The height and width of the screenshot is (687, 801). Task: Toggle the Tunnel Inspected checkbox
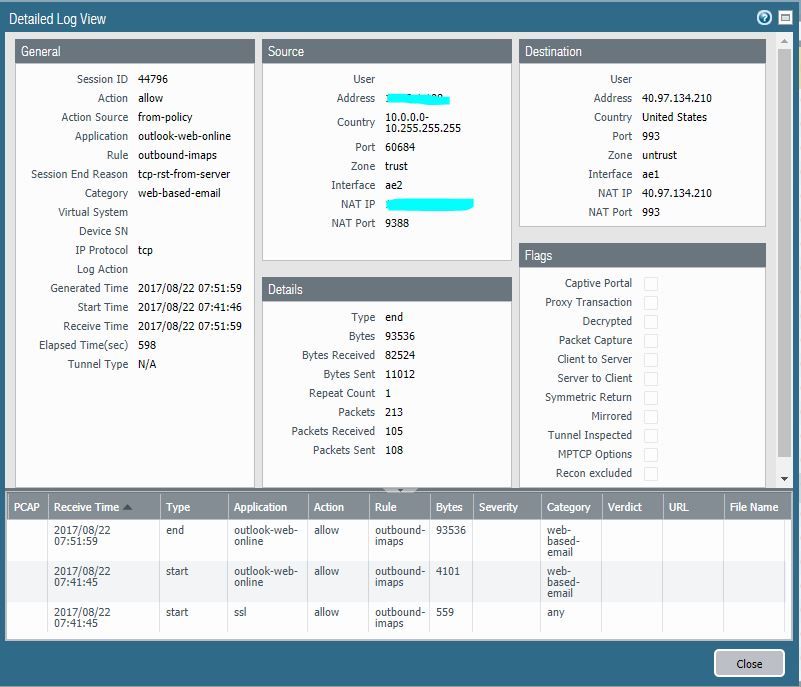(651, 436)
